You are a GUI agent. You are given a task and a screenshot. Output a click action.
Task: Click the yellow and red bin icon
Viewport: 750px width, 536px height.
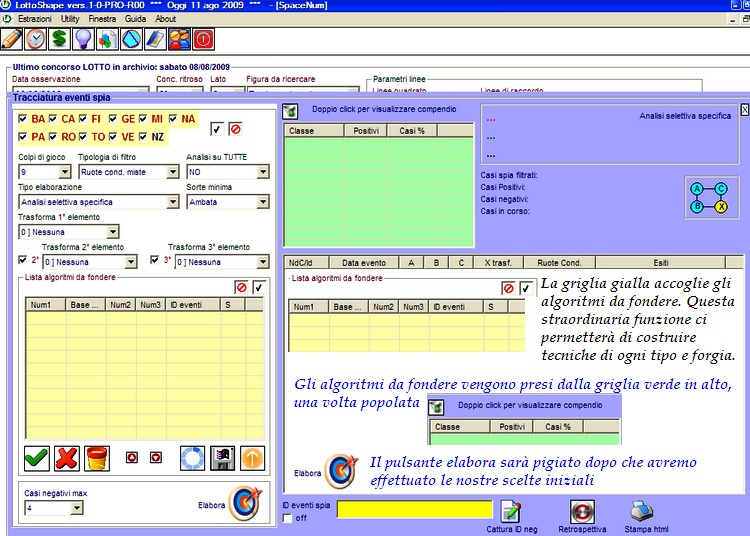click(x=97, y=459)
